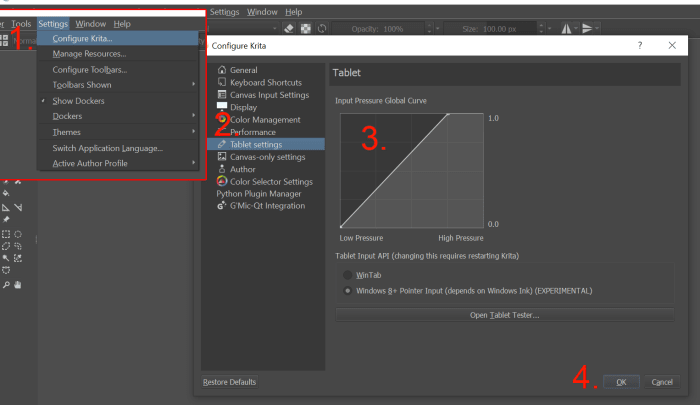The image size is (700, 405).
Task: Select WinTab radio button
Action: tap(347, 275)
